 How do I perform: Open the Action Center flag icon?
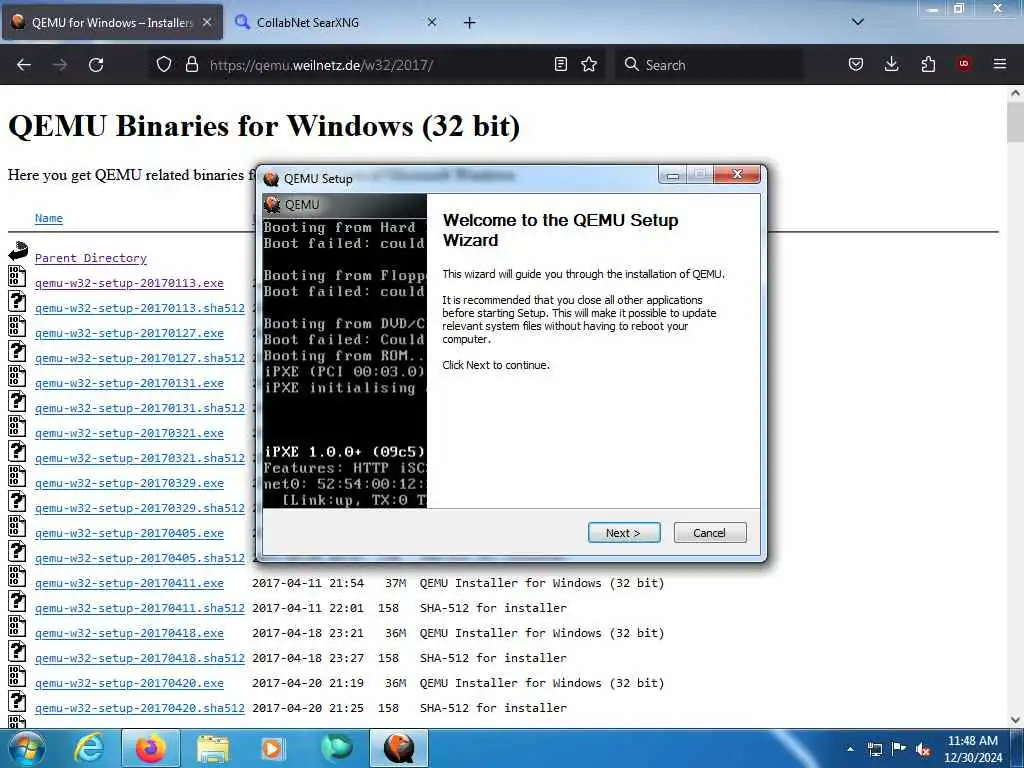899,749
